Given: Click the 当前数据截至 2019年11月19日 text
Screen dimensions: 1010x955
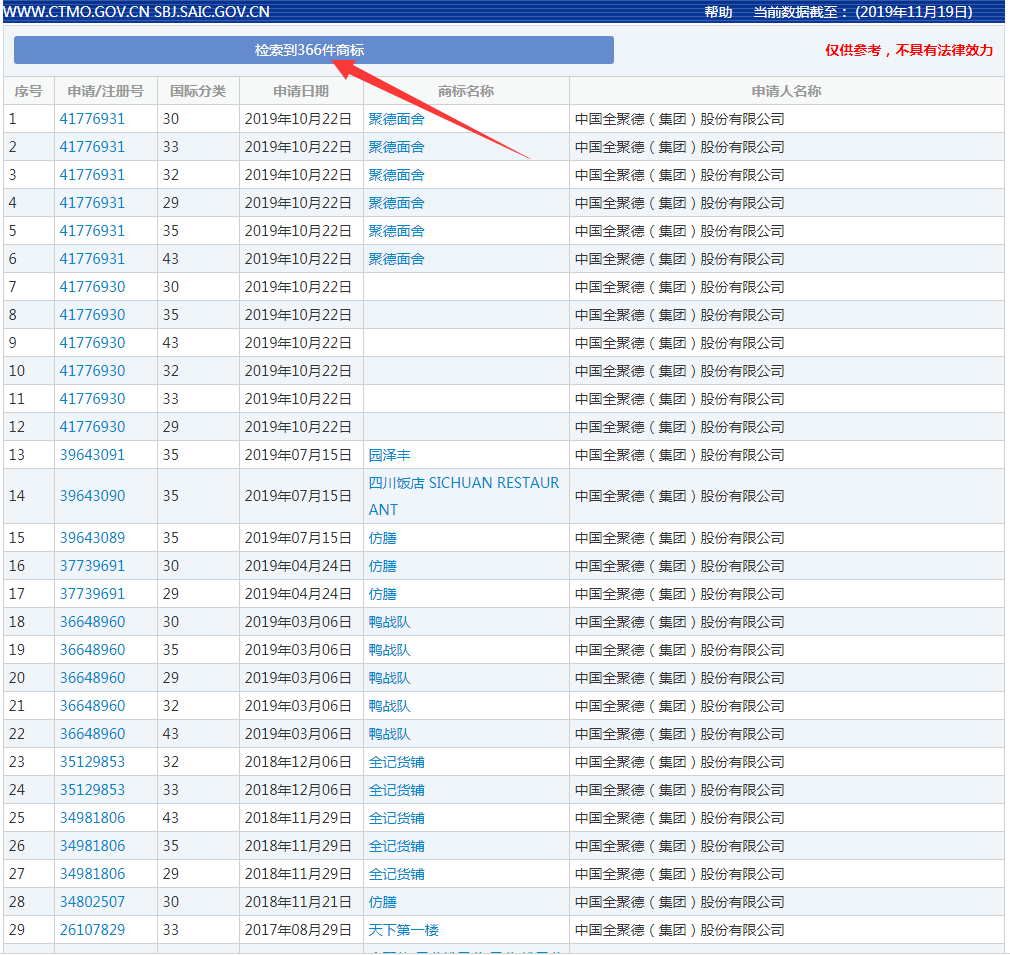Looking at the screenshot, I should coord(863,12).
